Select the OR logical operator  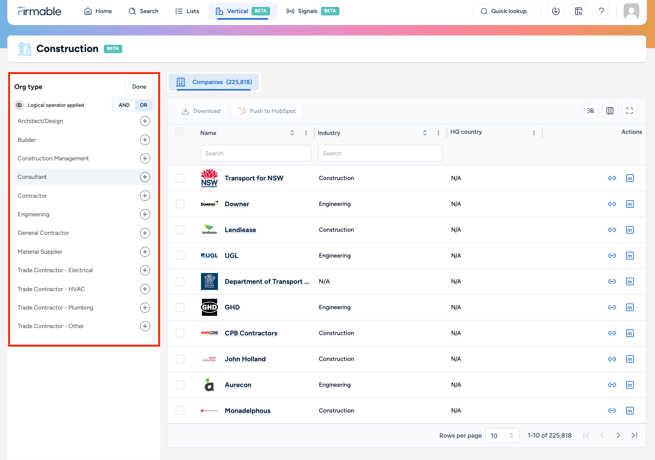(x=144, y=105)
